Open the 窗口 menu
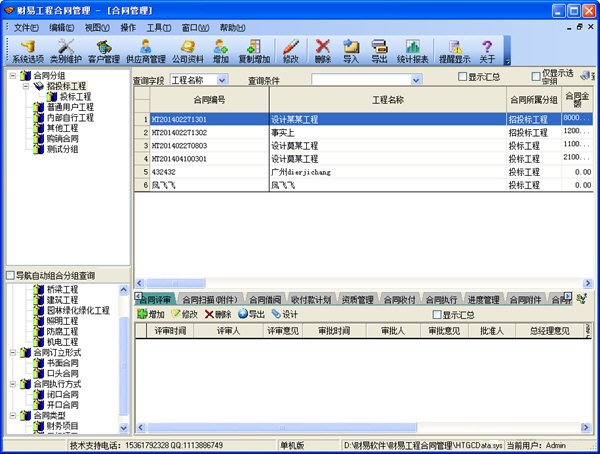The width and height of the screenshot is (600, 454). click(x=195, y=28)
